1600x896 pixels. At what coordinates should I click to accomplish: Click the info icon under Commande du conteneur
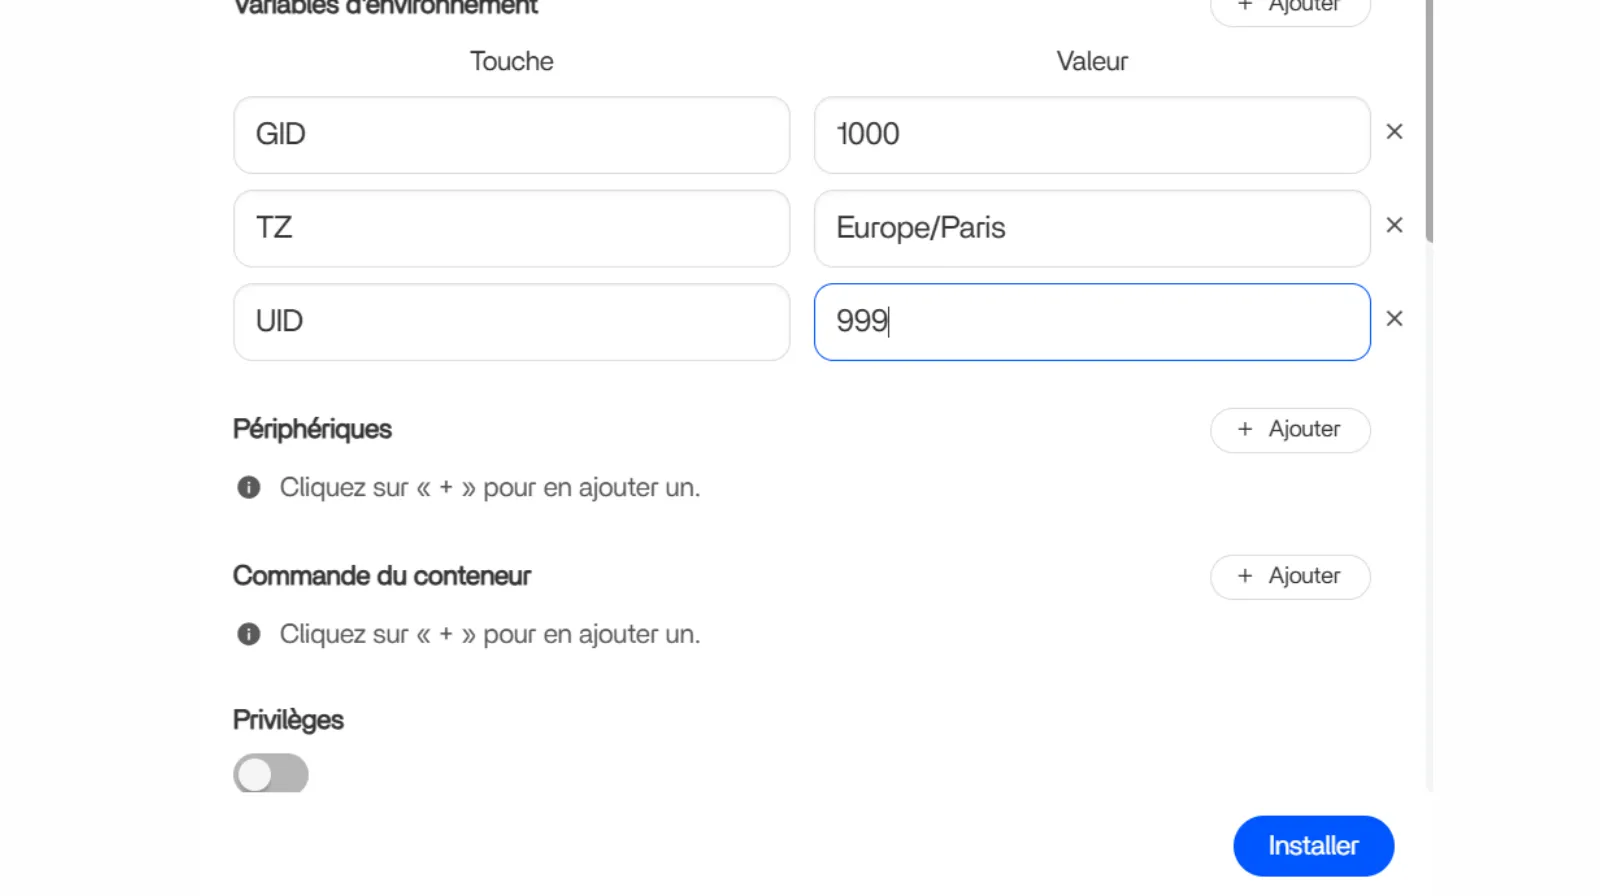coord(249,633)
